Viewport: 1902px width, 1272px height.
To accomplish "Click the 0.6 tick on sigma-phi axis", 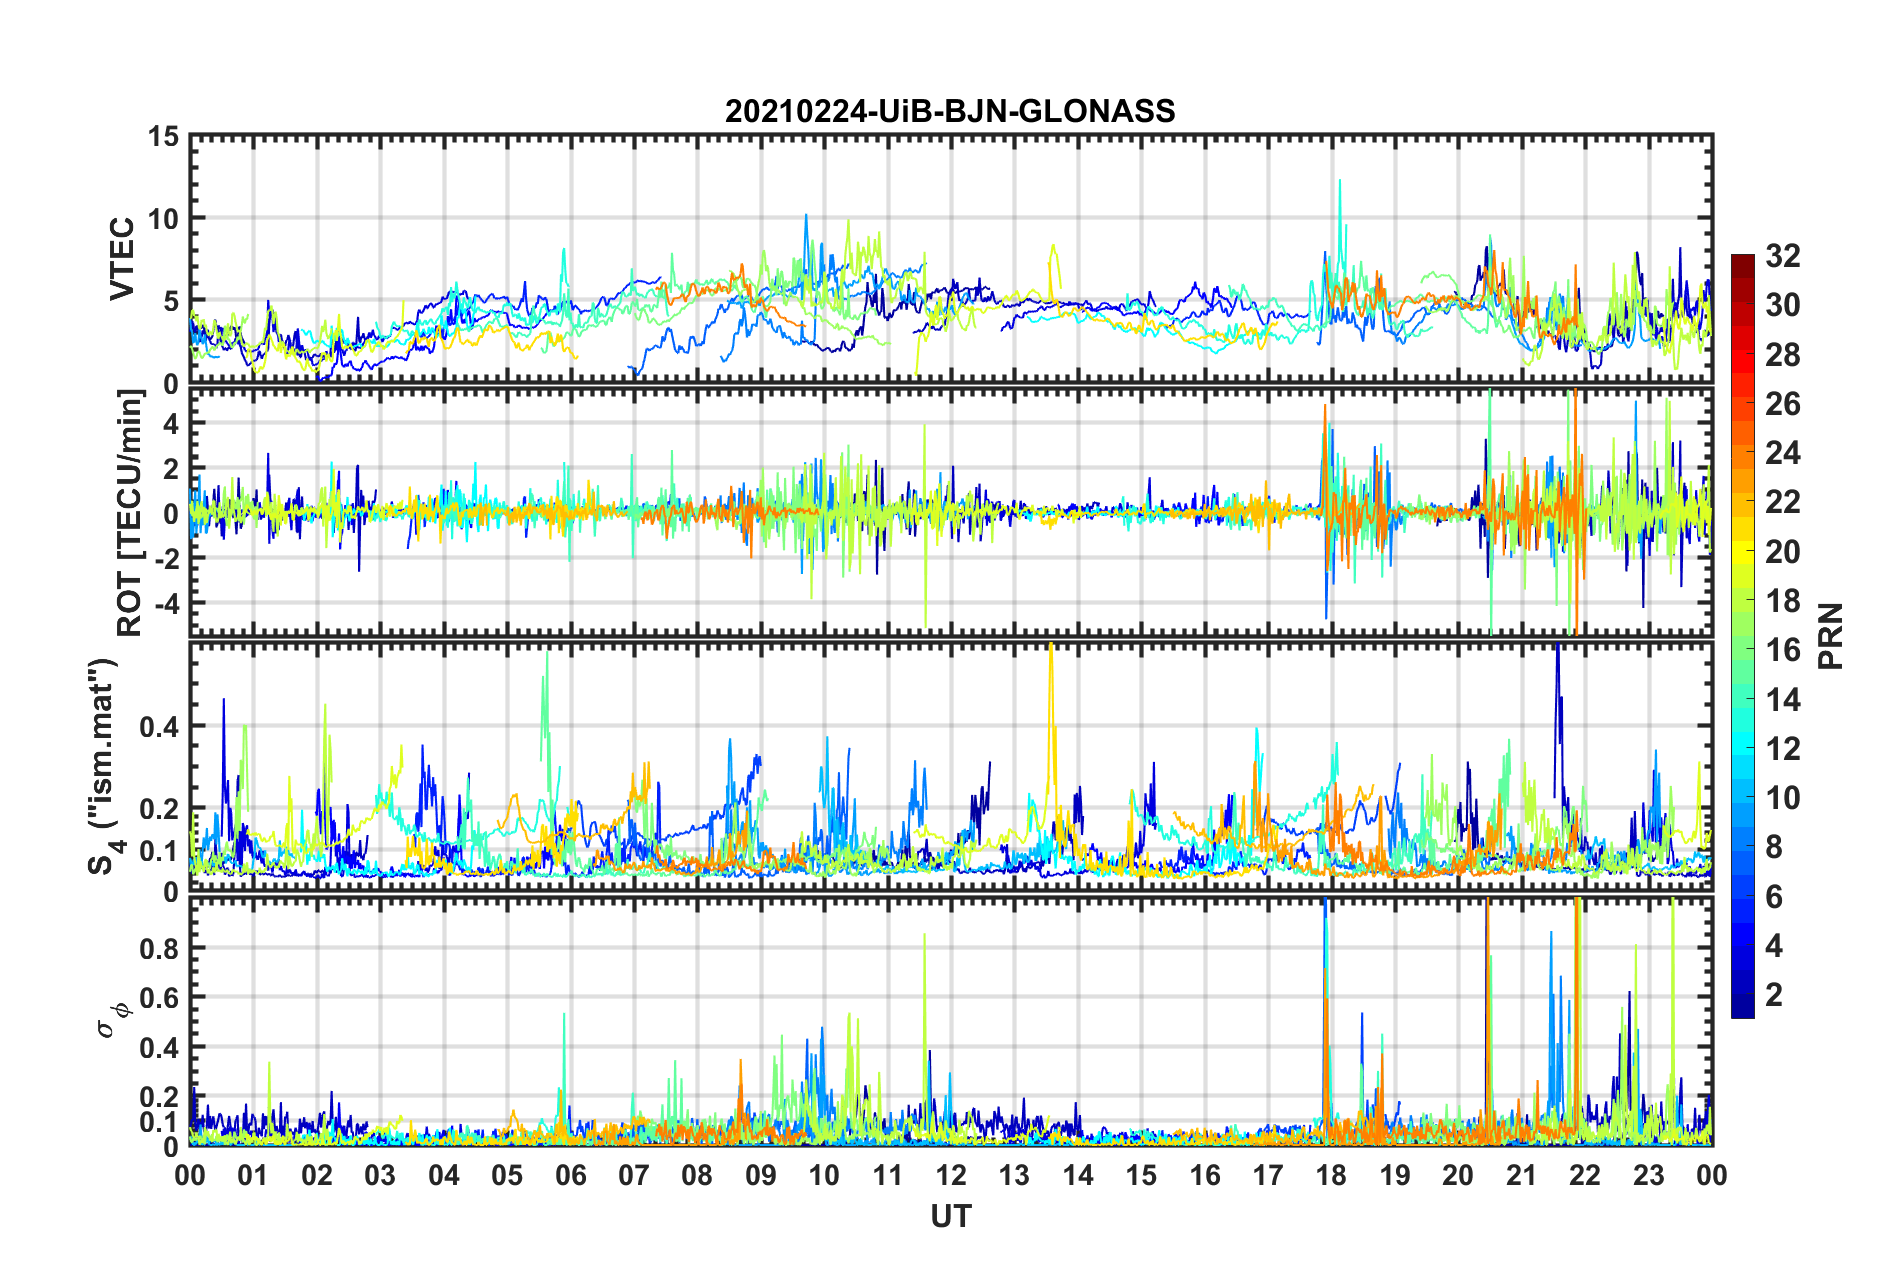I will point(159,998).
